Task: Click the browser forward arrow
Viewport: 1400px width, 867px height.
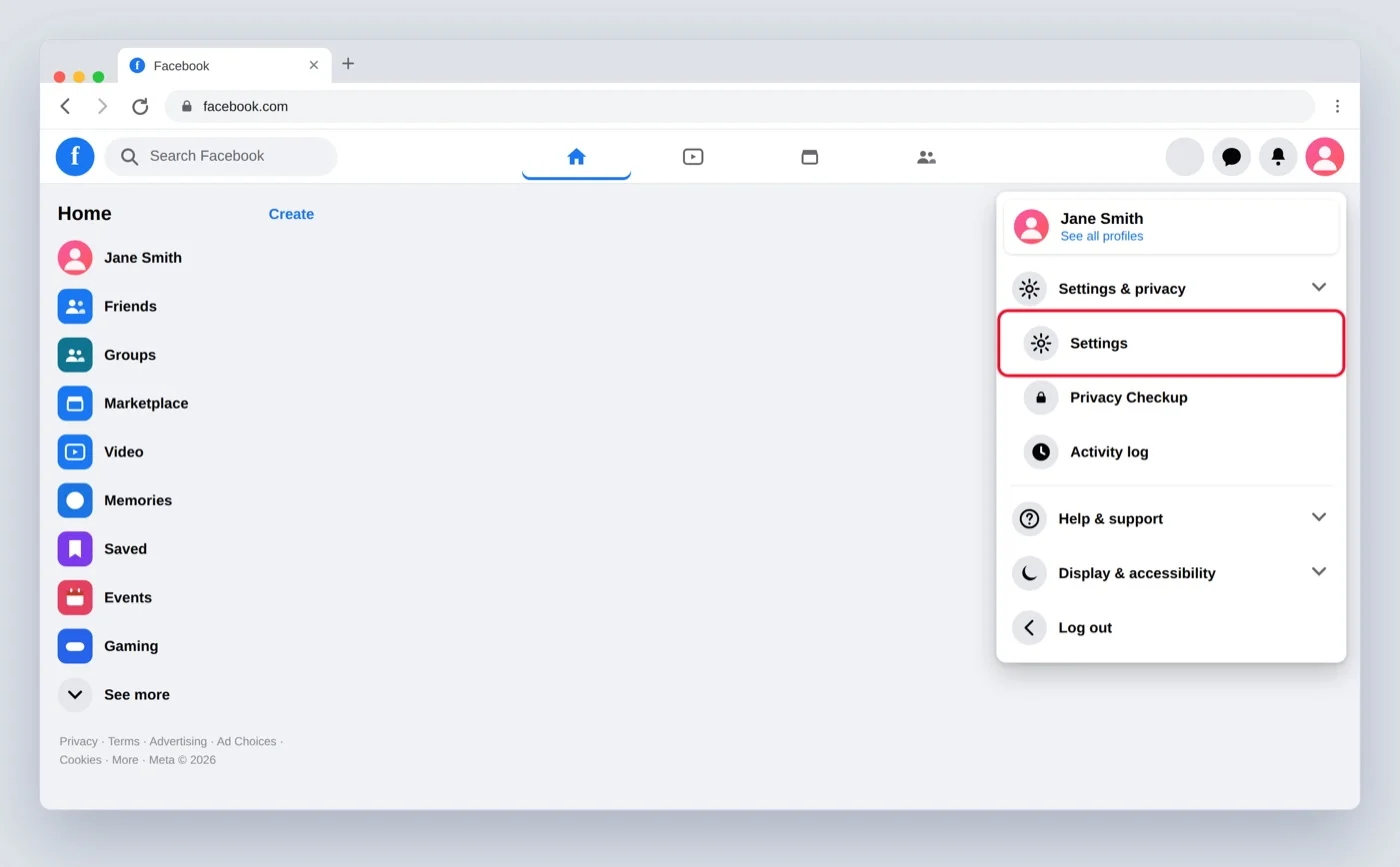Action: pyautogui.click(x=102, y=106)
